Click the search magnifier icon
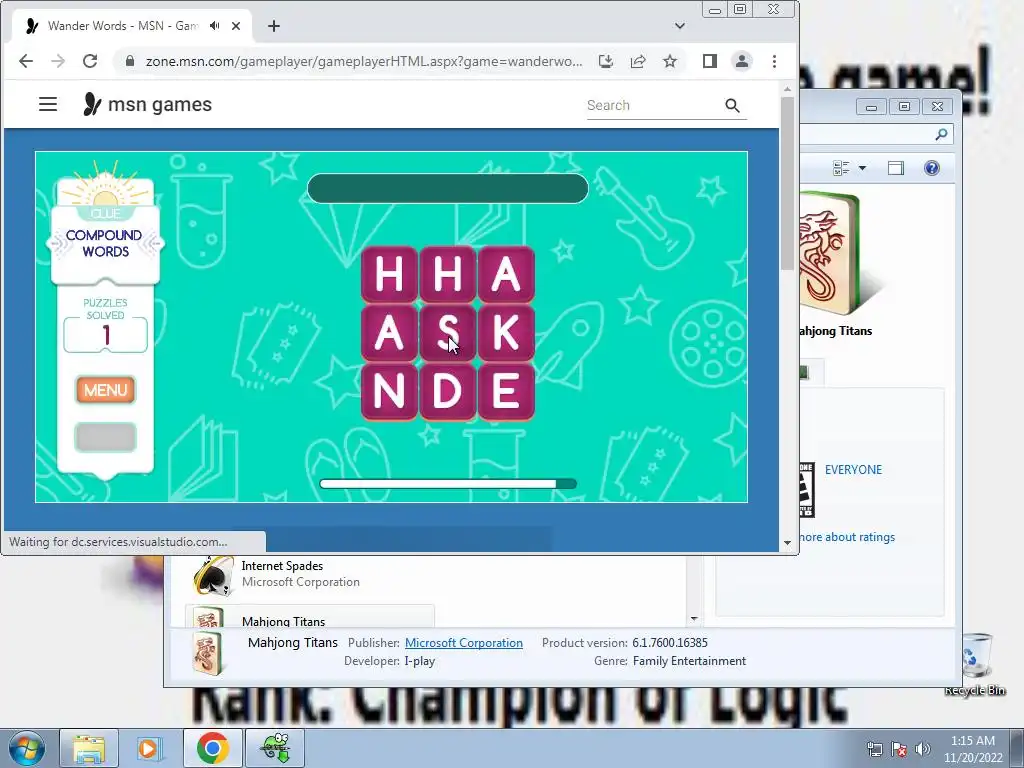The width and height of the screenshot is (1024, 768). click(732, 105)
